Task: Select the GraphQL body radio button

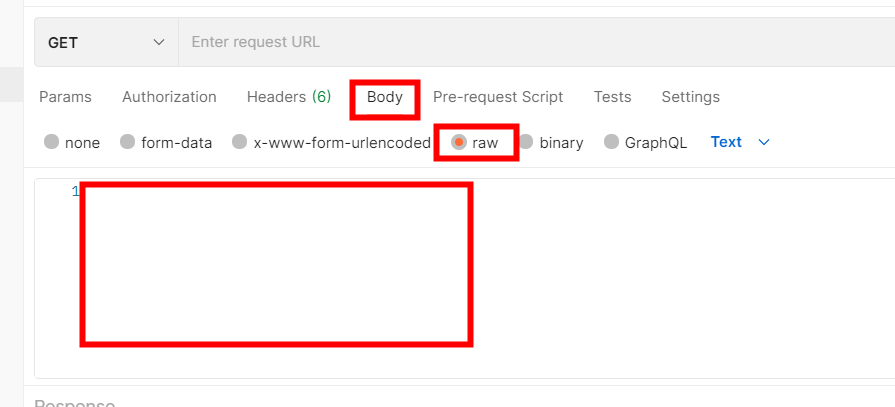Action: (x=612, y=142)
